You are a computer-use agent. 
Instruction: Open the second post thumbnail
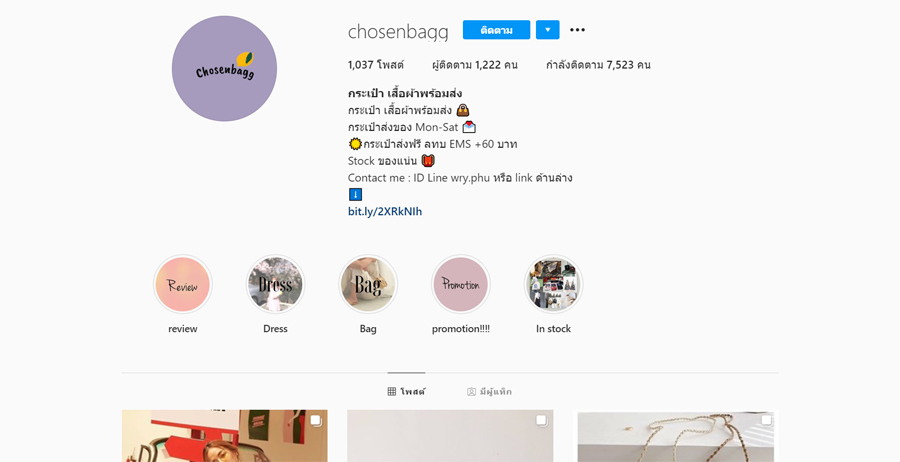point(450,436)
